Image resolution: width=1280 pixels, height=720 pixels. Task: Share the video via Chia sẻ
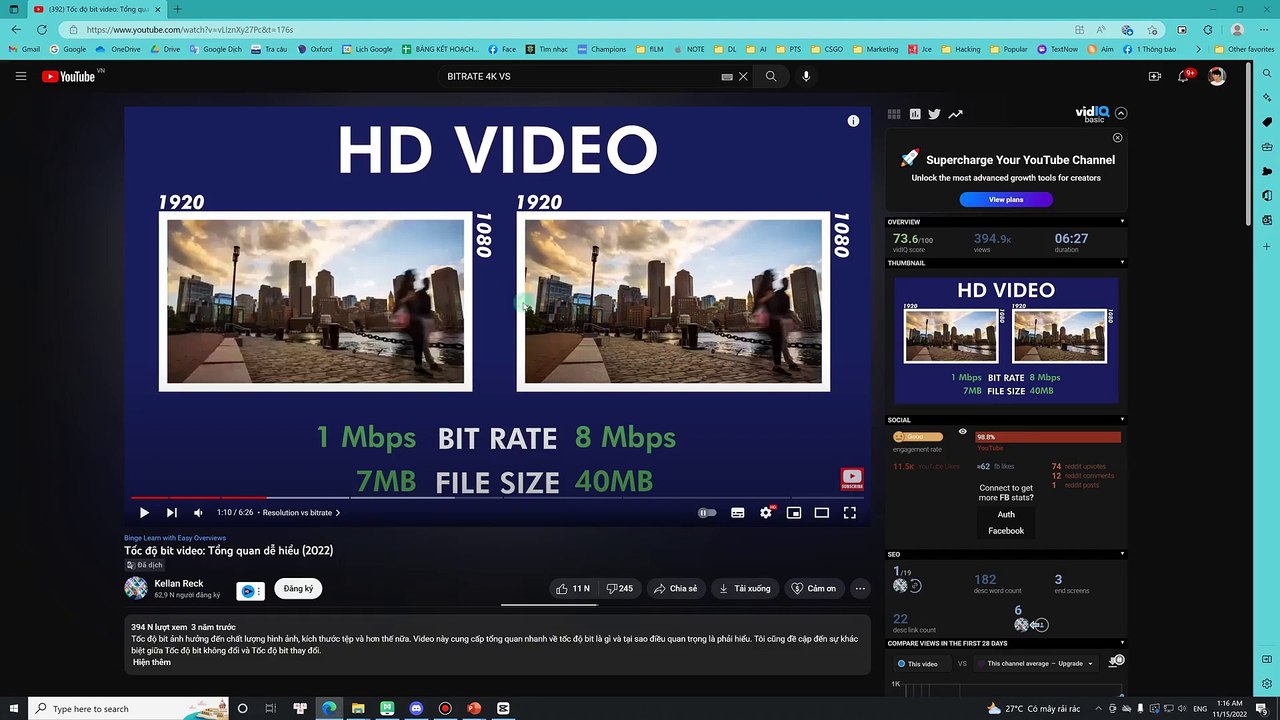pyautogui.click(x=676, y=589)
